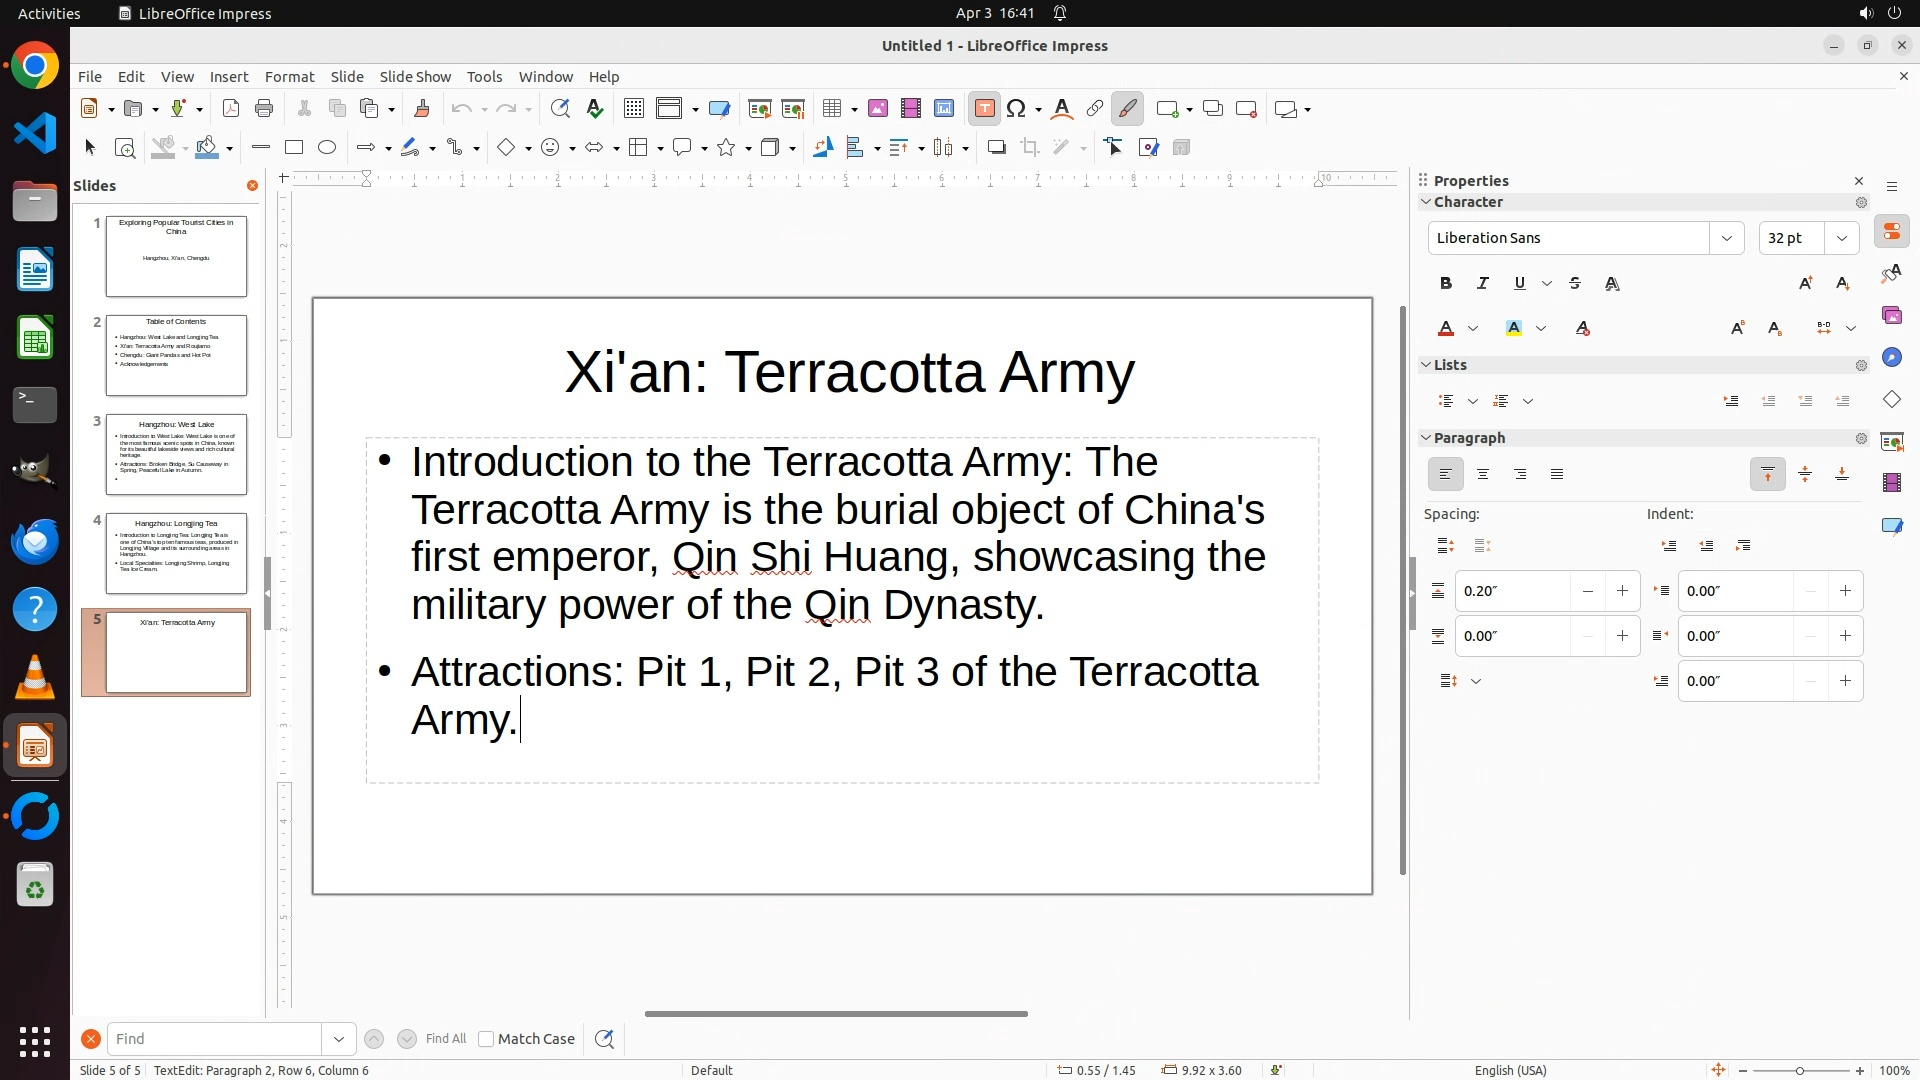Click the Spelling check icon
Screen dimensions: 1920x1080
pos(595,109)
